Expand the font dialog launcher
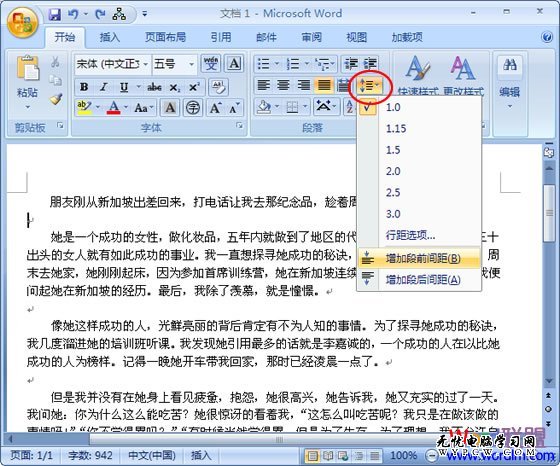 tap(240, 126)
